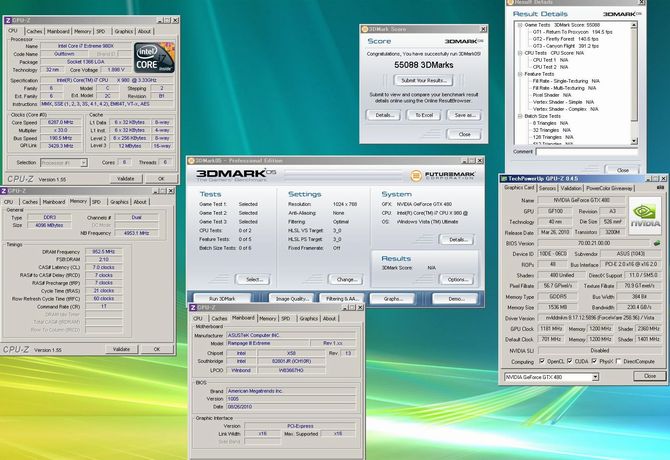
Task: Open the NVIDIA GeForce GTX 480 dropdown
Action: tap(595, 377)
